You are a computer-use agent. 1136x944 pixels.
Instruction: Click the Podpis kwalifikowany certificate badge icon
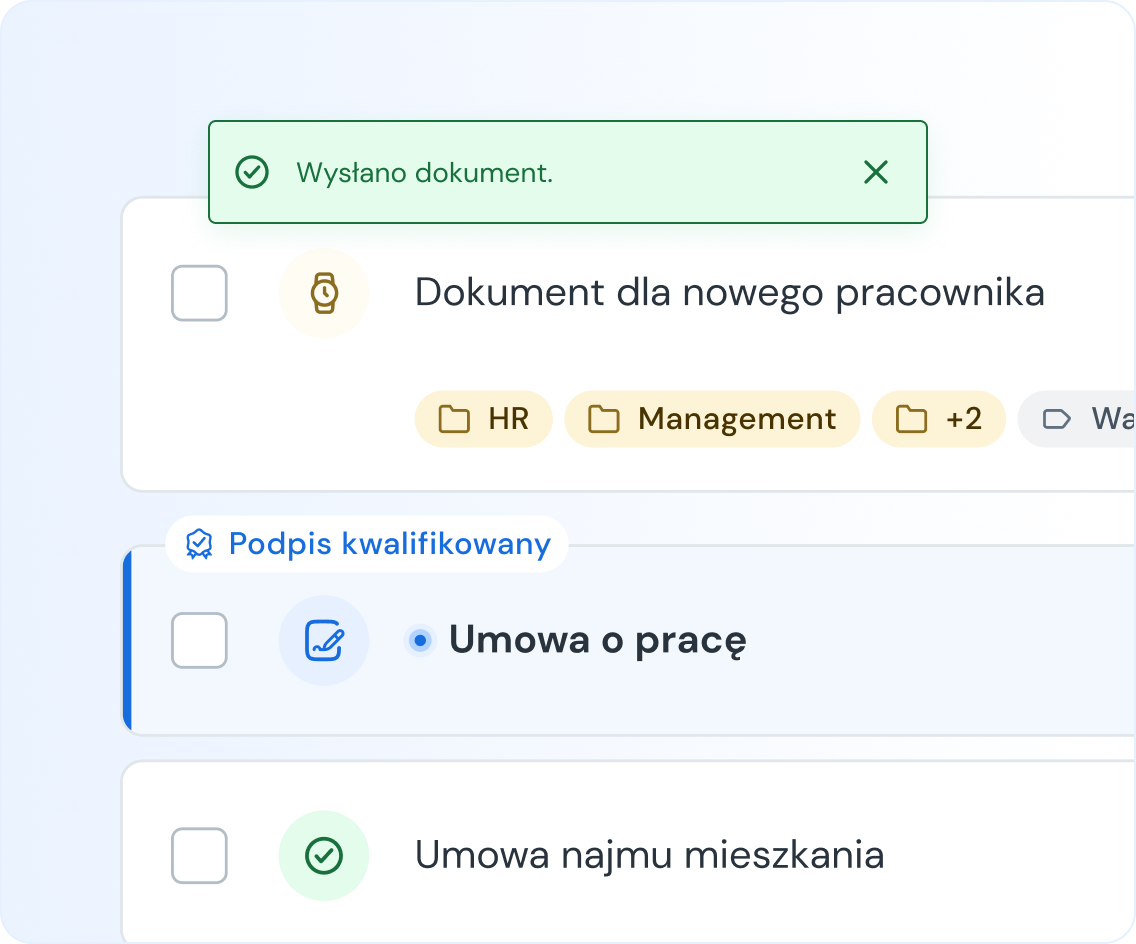pyautogui.click(x=200, y=544)
